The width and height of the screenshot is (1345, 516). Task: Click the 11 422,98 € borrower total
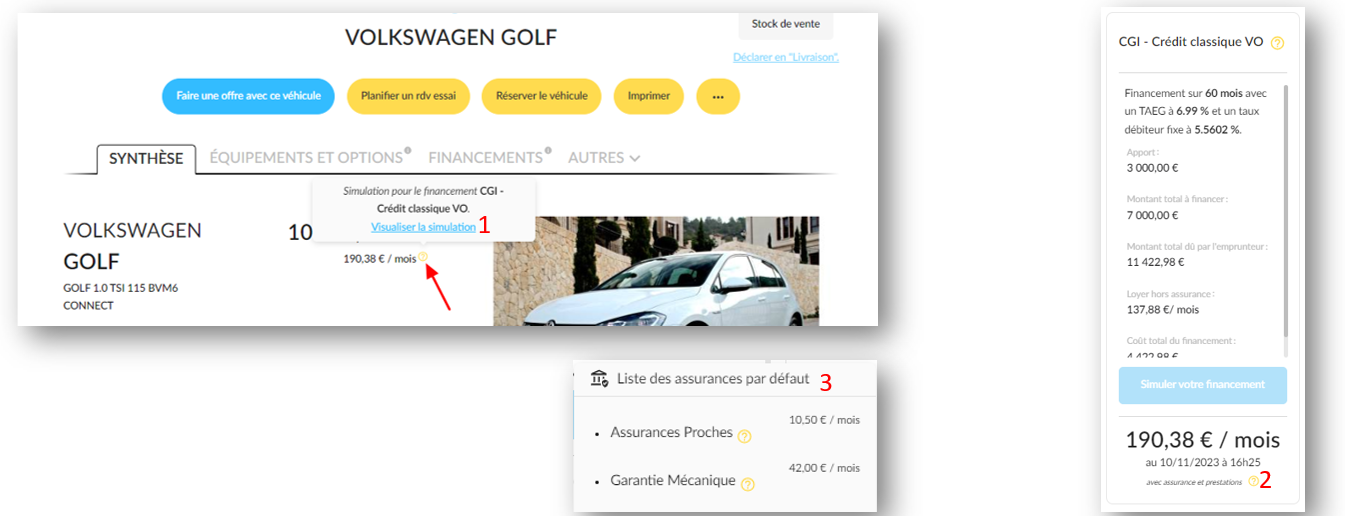coord(1155,262)
